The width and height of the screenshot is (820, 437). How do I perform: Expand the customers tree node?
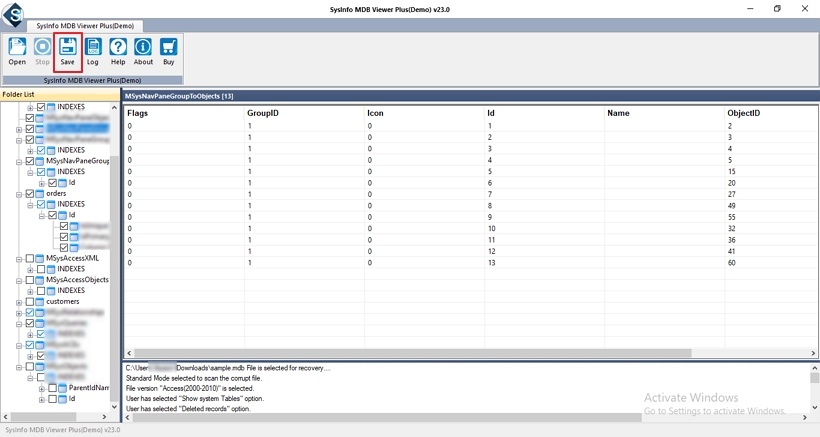tap(19, 302)
